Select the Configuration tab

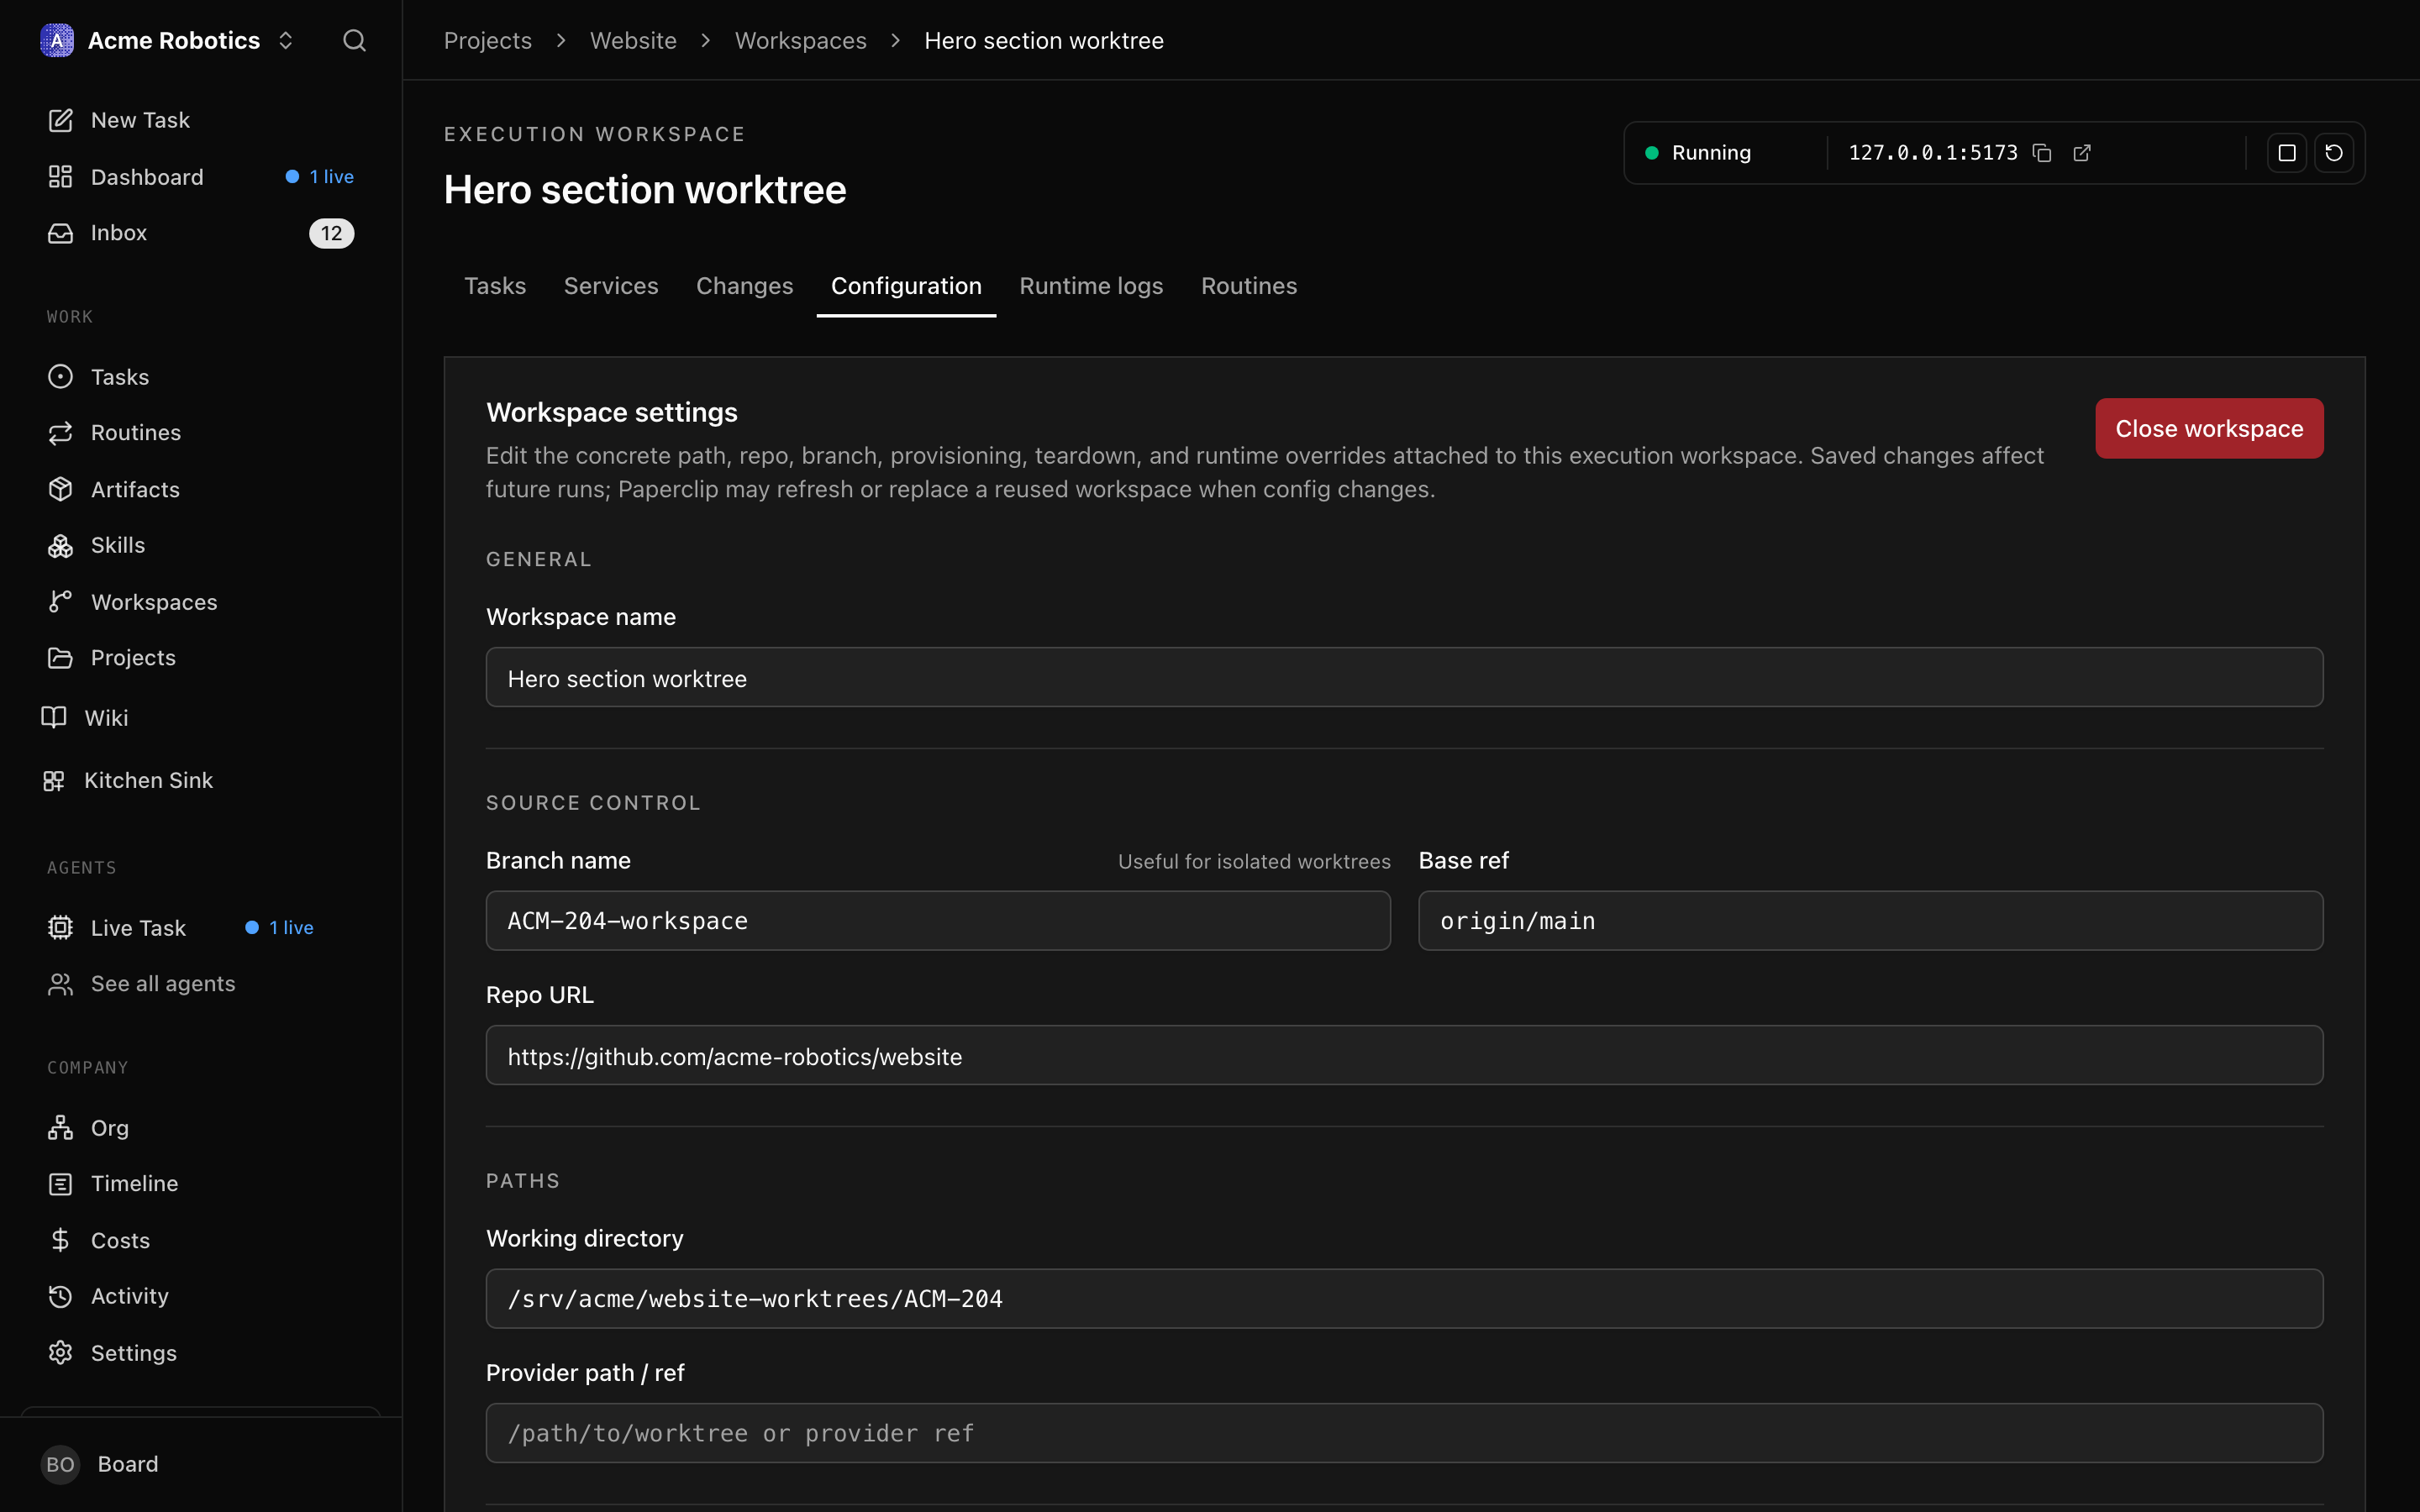906,286
